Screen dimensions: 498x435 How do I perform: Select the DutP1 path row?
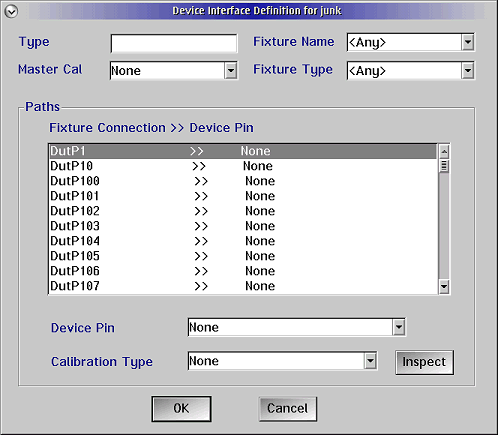[x=243, y=151]
